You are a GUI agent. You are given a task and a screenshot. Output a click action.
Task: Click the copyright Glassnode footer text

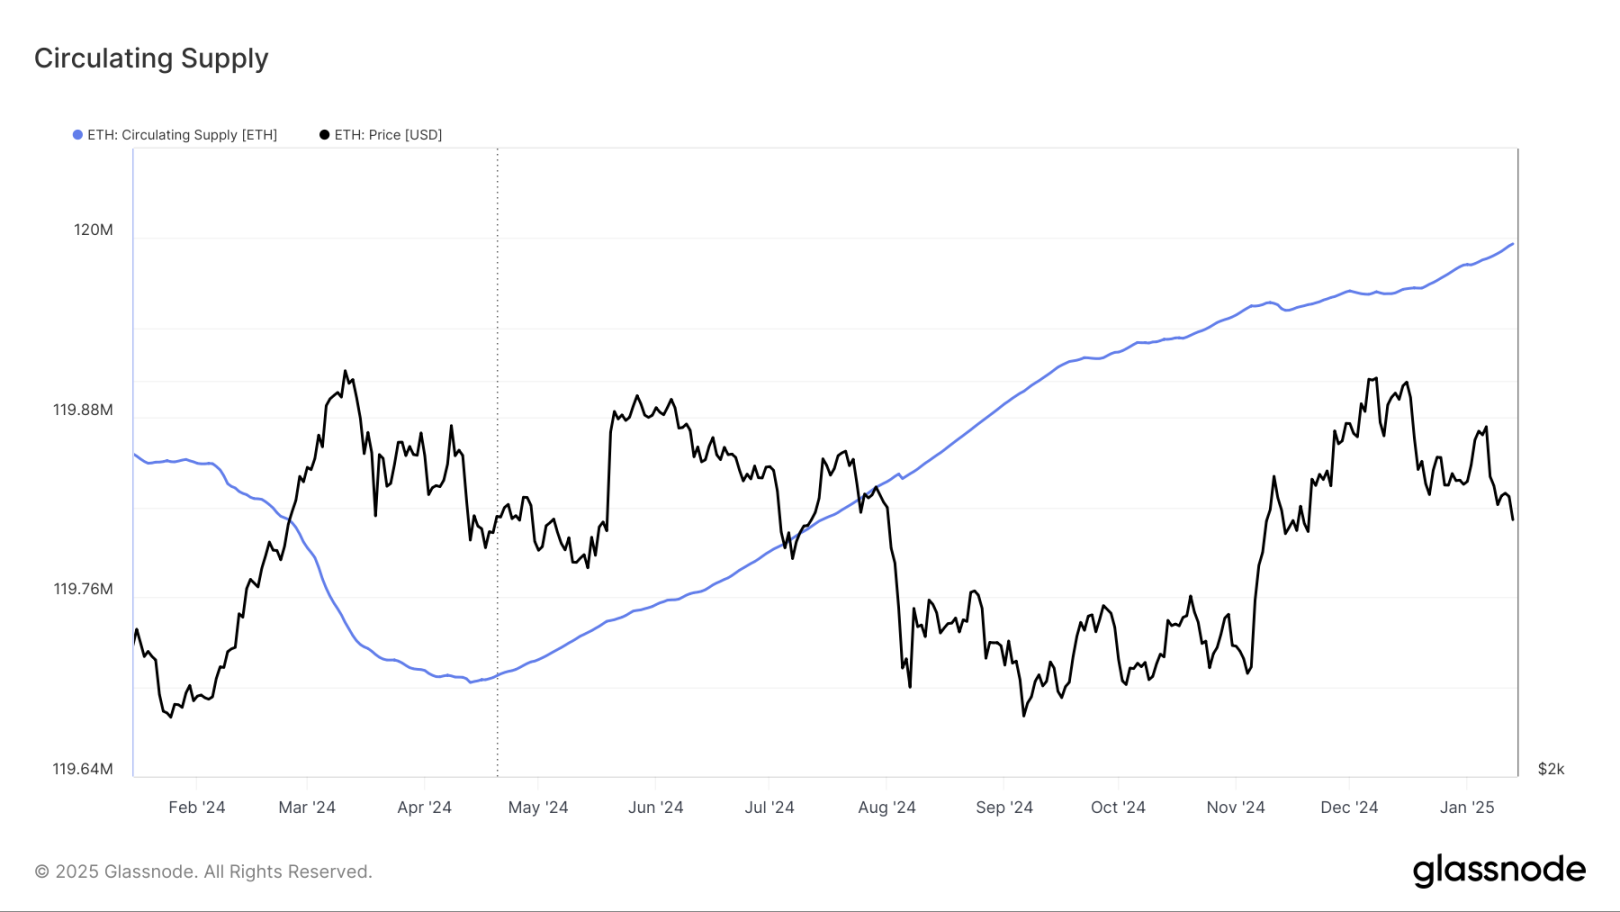[203, 872]
